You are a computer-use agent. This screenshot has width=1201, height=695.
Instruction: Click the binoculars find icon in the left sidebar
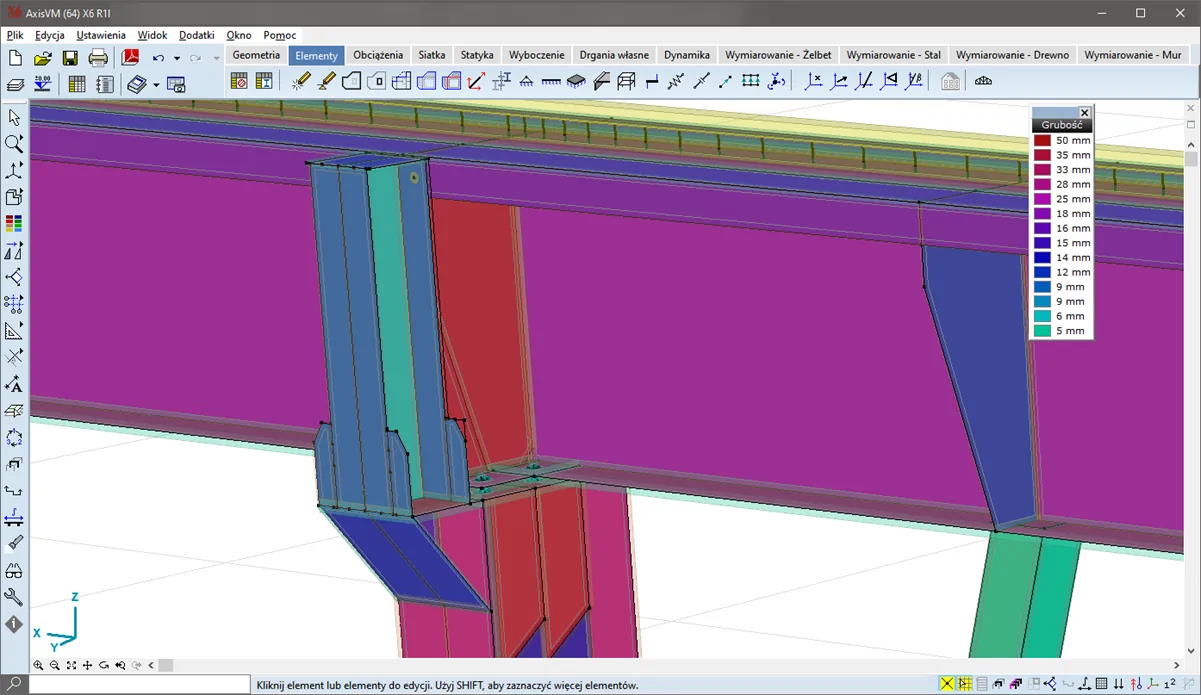coord(14,571)
